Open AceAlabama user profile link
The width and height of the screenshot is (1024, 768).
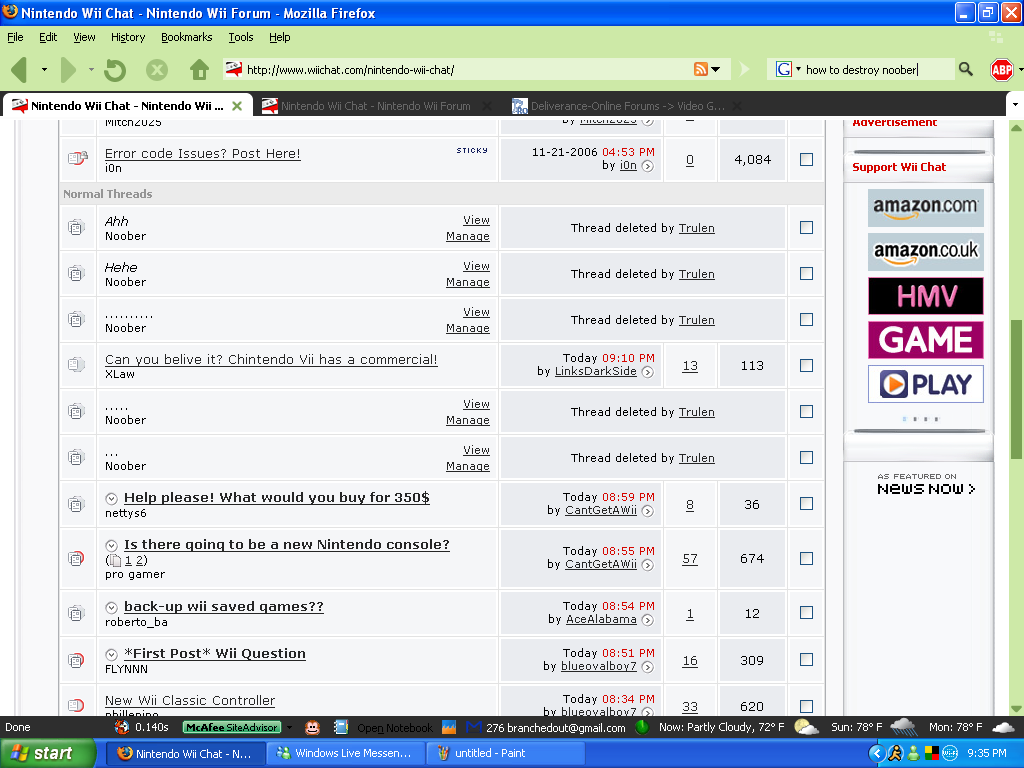601,619
